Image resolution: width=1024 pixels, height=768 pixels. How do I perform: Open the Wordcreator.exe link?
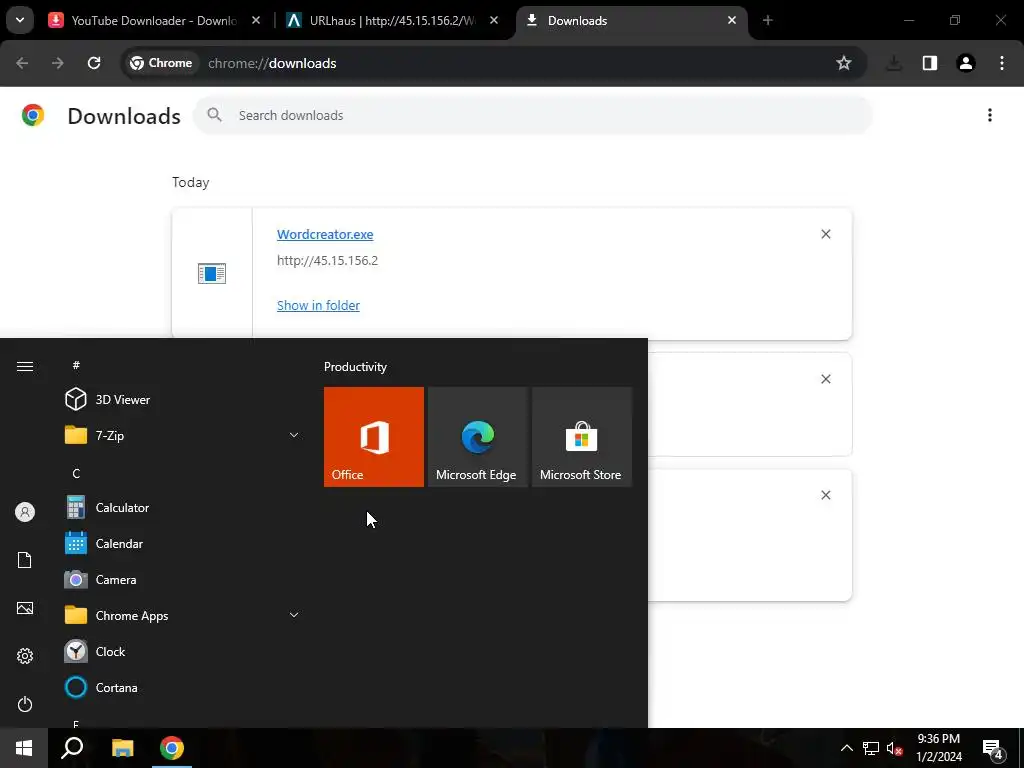click(325, 234)
